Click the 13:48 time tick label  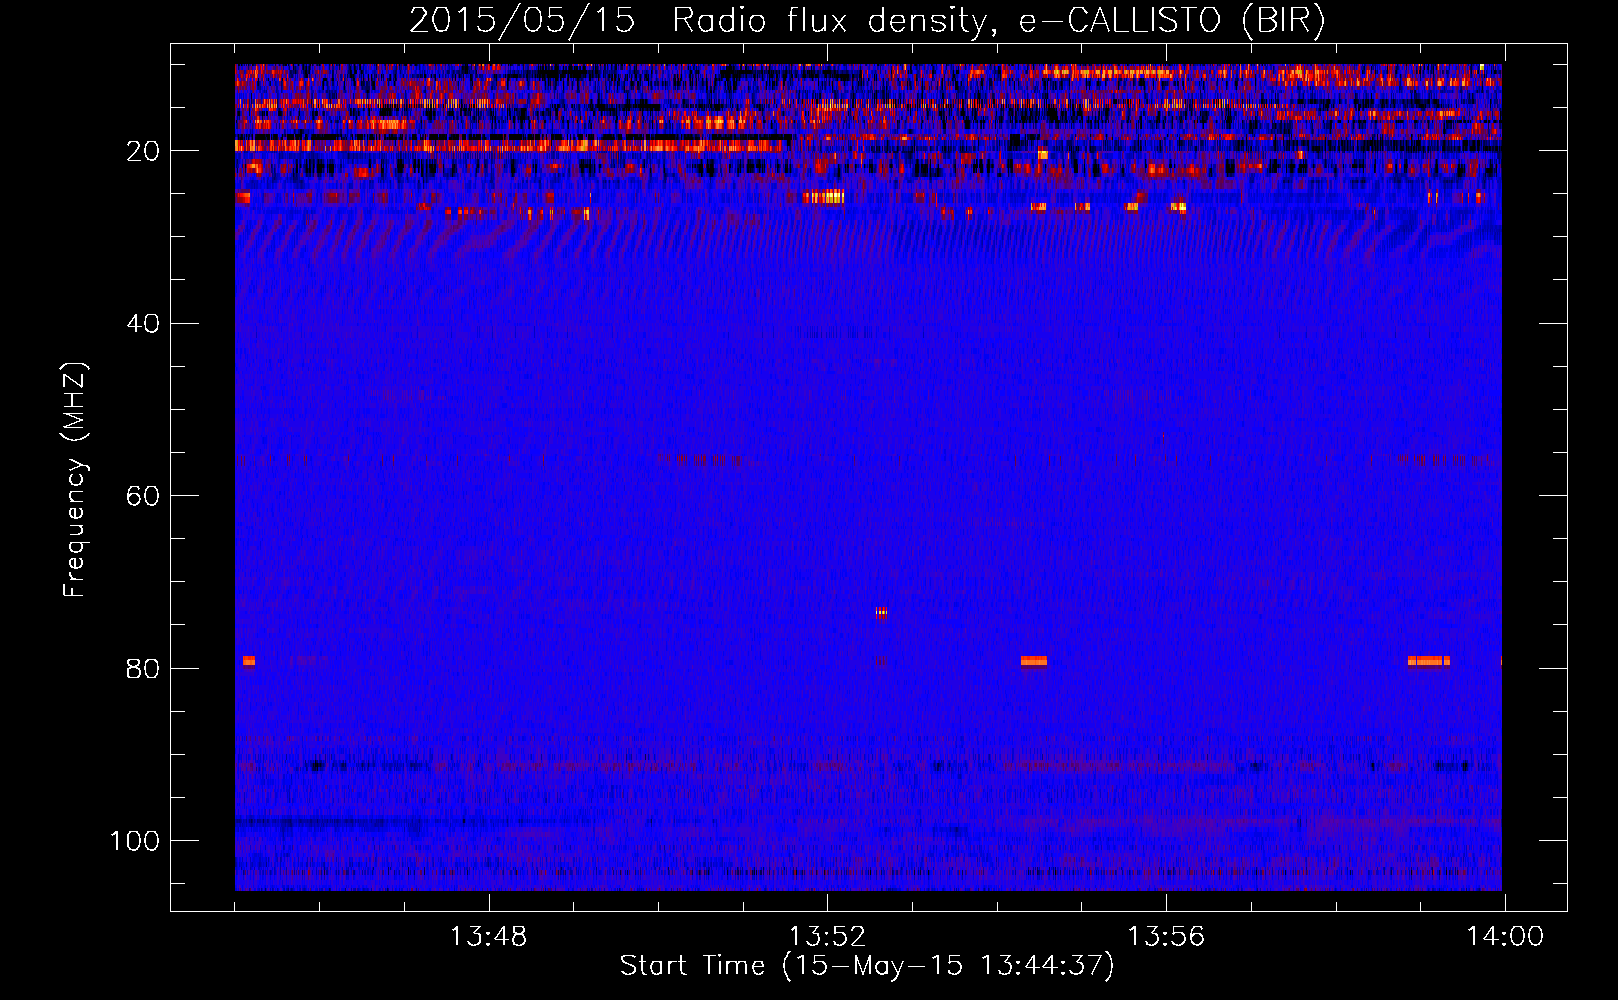pos(488,937)
